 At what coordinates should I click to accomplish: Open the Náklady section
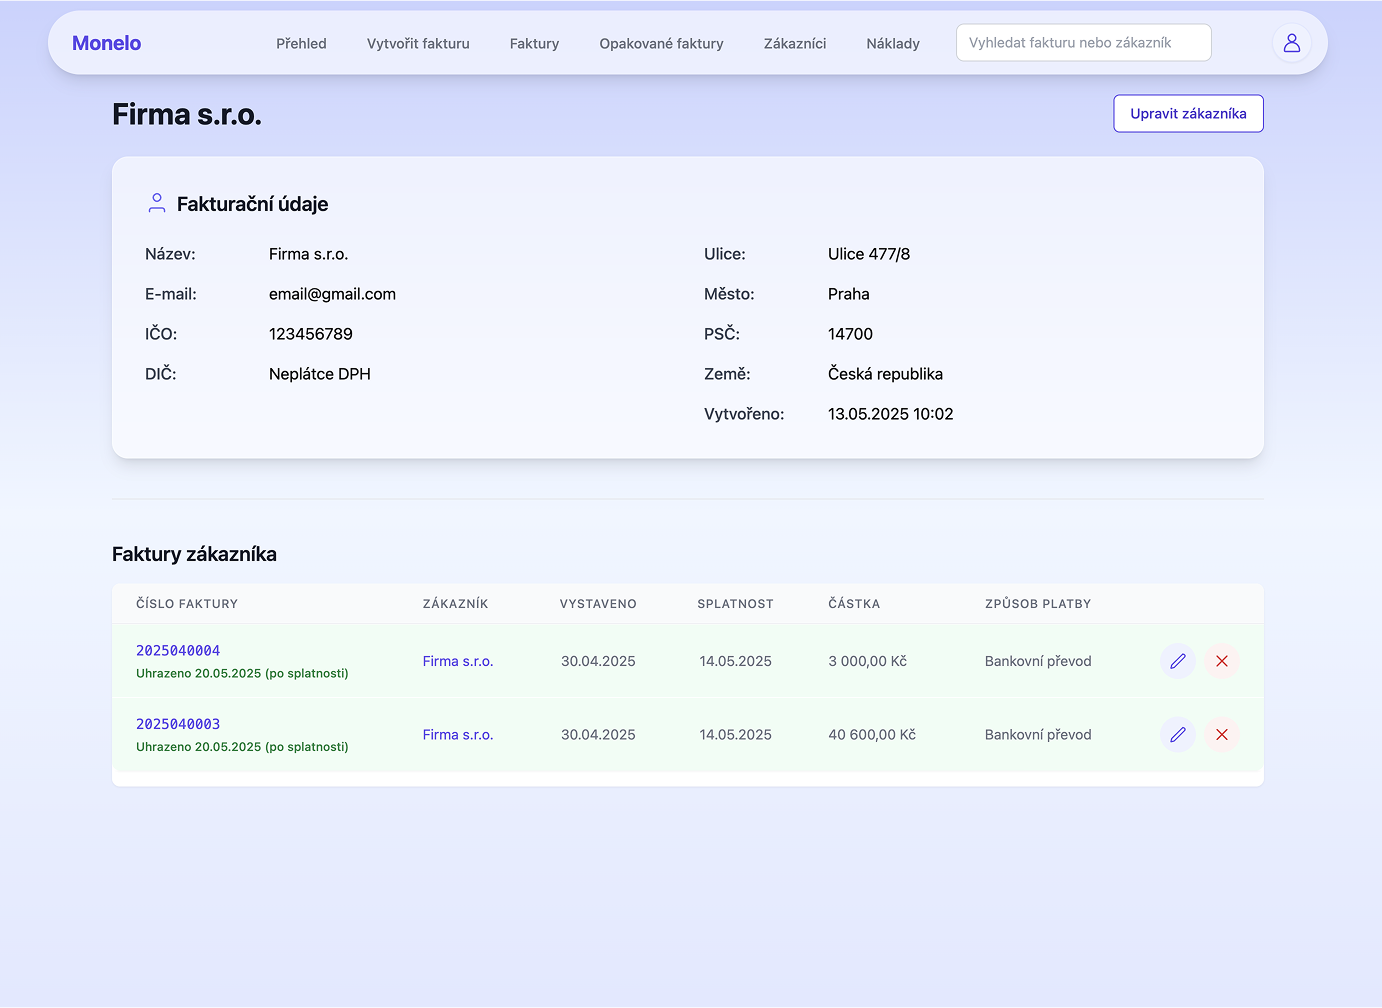point(893,43)
